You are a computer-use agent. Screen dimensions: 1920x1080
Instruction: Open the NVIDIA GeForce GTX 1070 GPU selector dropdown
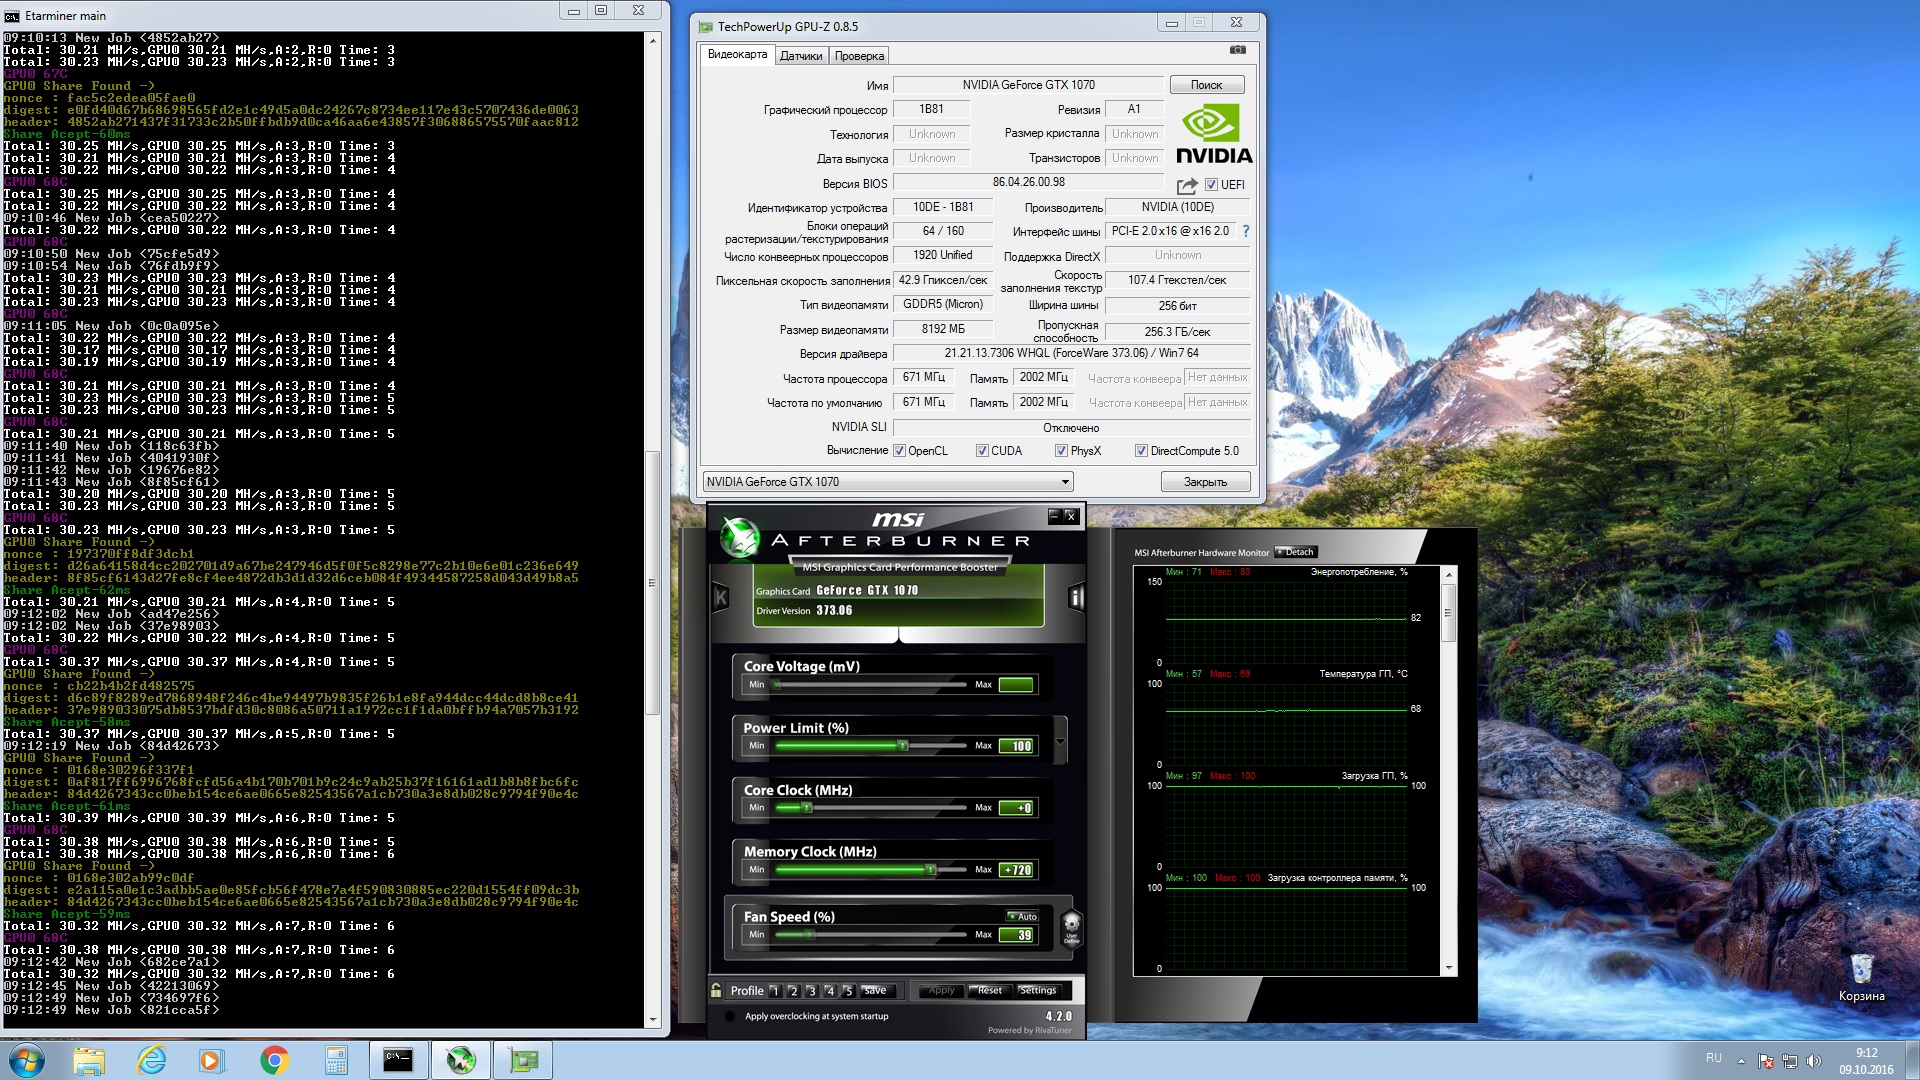888,482
